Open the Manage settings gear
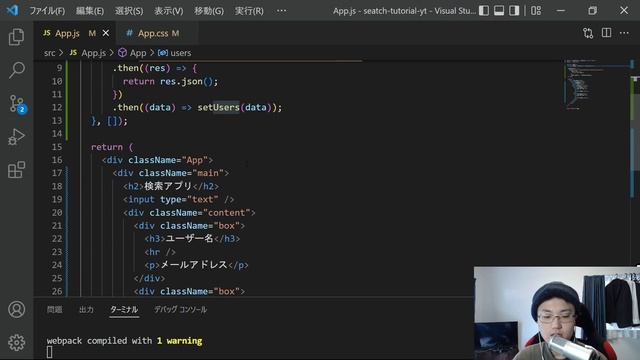The width and height of the screenshot is (640, 360). 16,342
